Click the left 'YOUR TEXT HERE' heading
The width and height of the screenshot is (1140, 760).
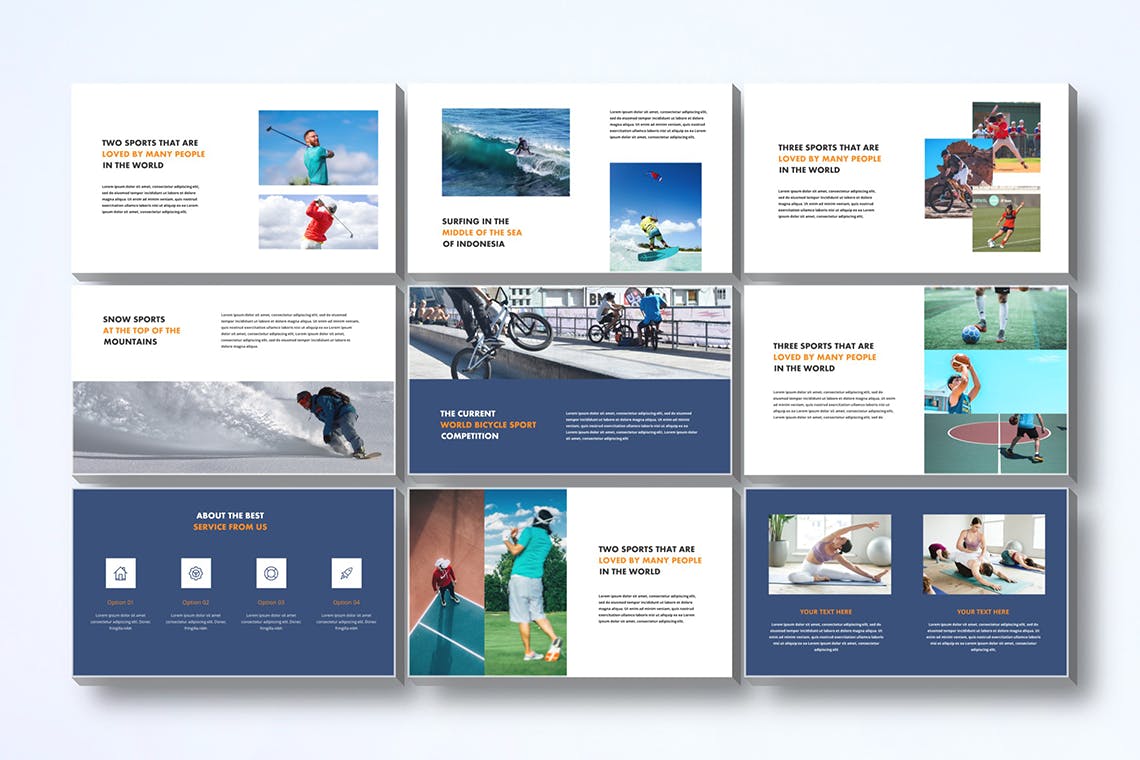(826, 611)
